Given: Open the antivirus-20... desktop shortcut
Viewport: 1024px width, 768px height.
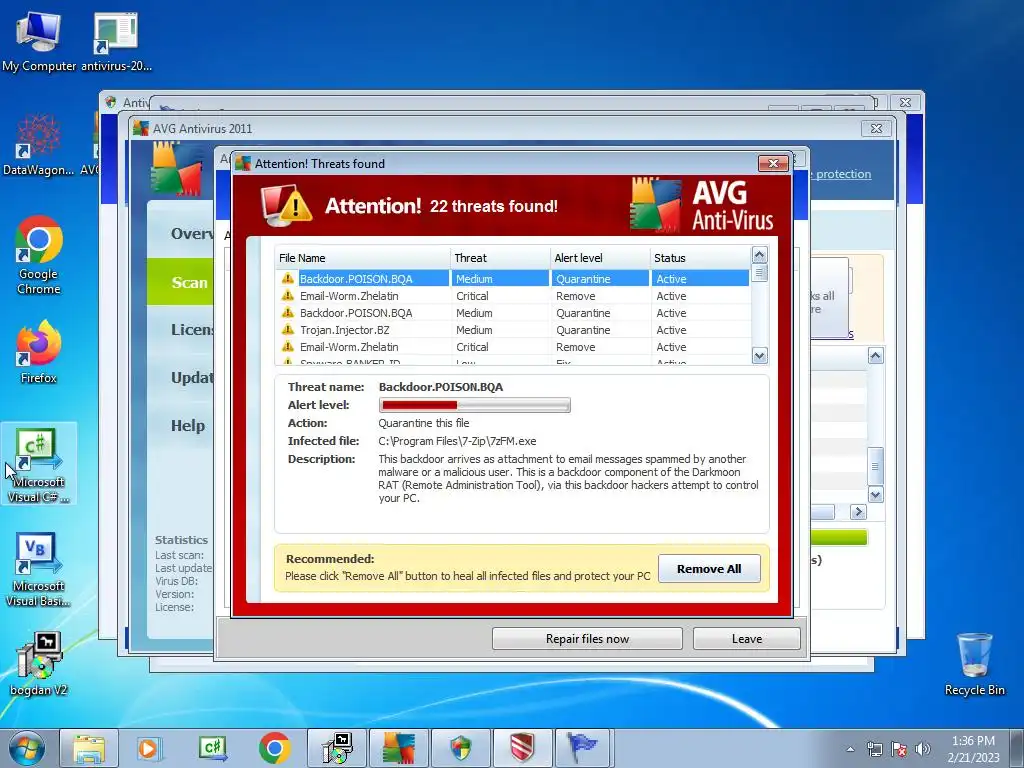Looking at the screenshot, I should tap(116, 39).
